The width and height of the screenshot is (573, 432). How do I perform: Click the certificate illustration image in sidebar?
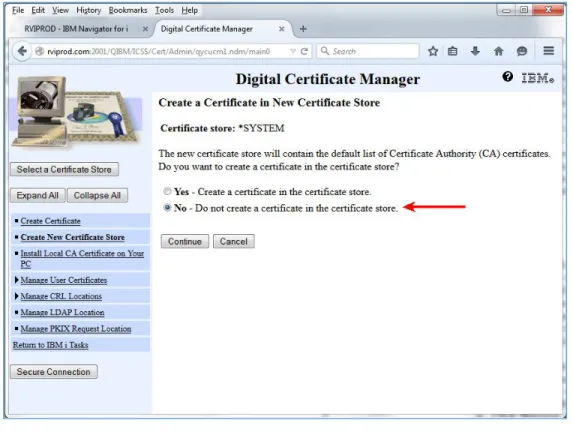(x=75, y=111)
